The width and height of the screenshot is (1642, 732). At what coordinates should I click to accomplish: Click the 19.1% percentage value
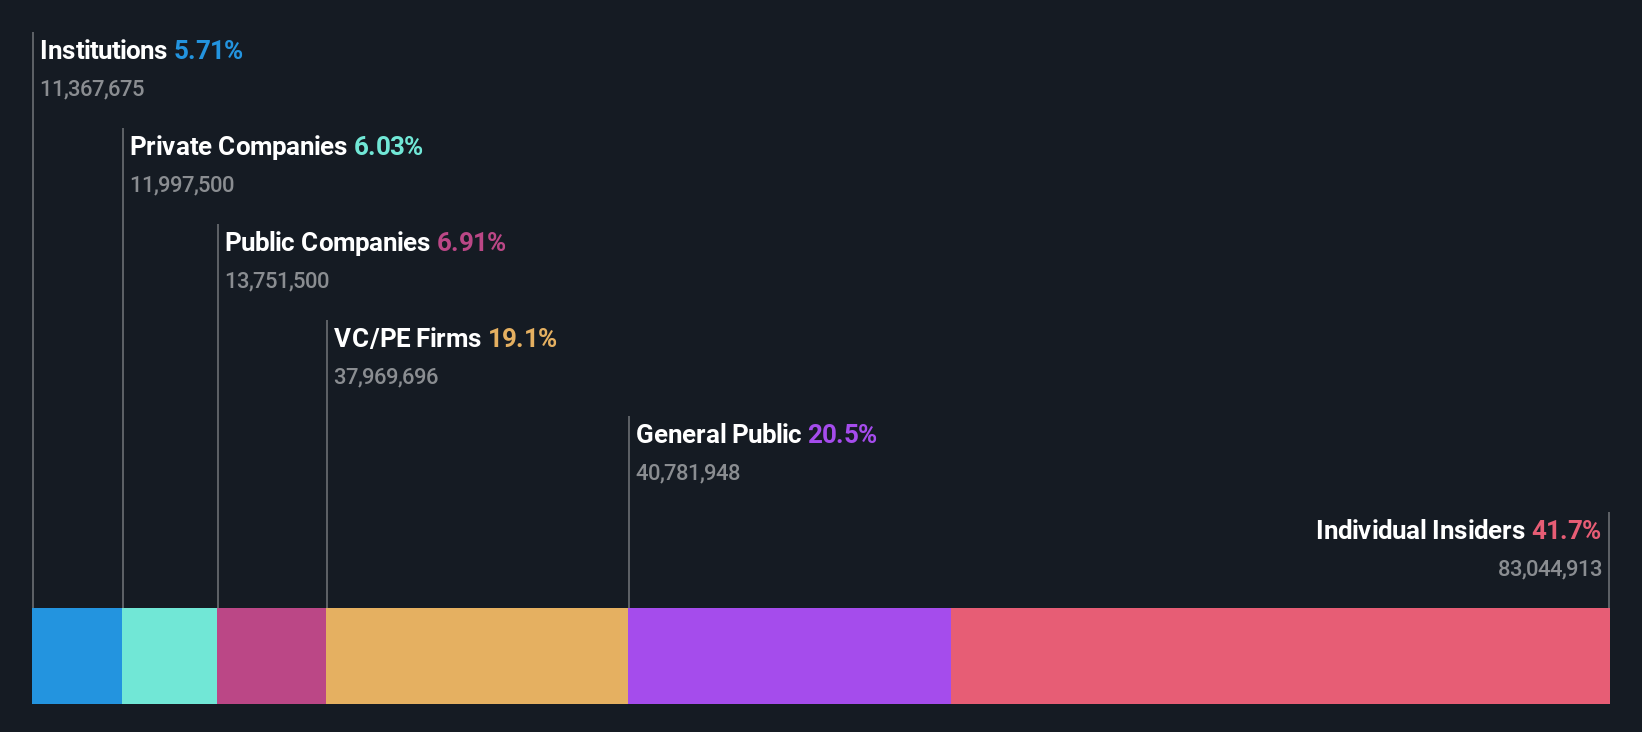click(522, 338)
